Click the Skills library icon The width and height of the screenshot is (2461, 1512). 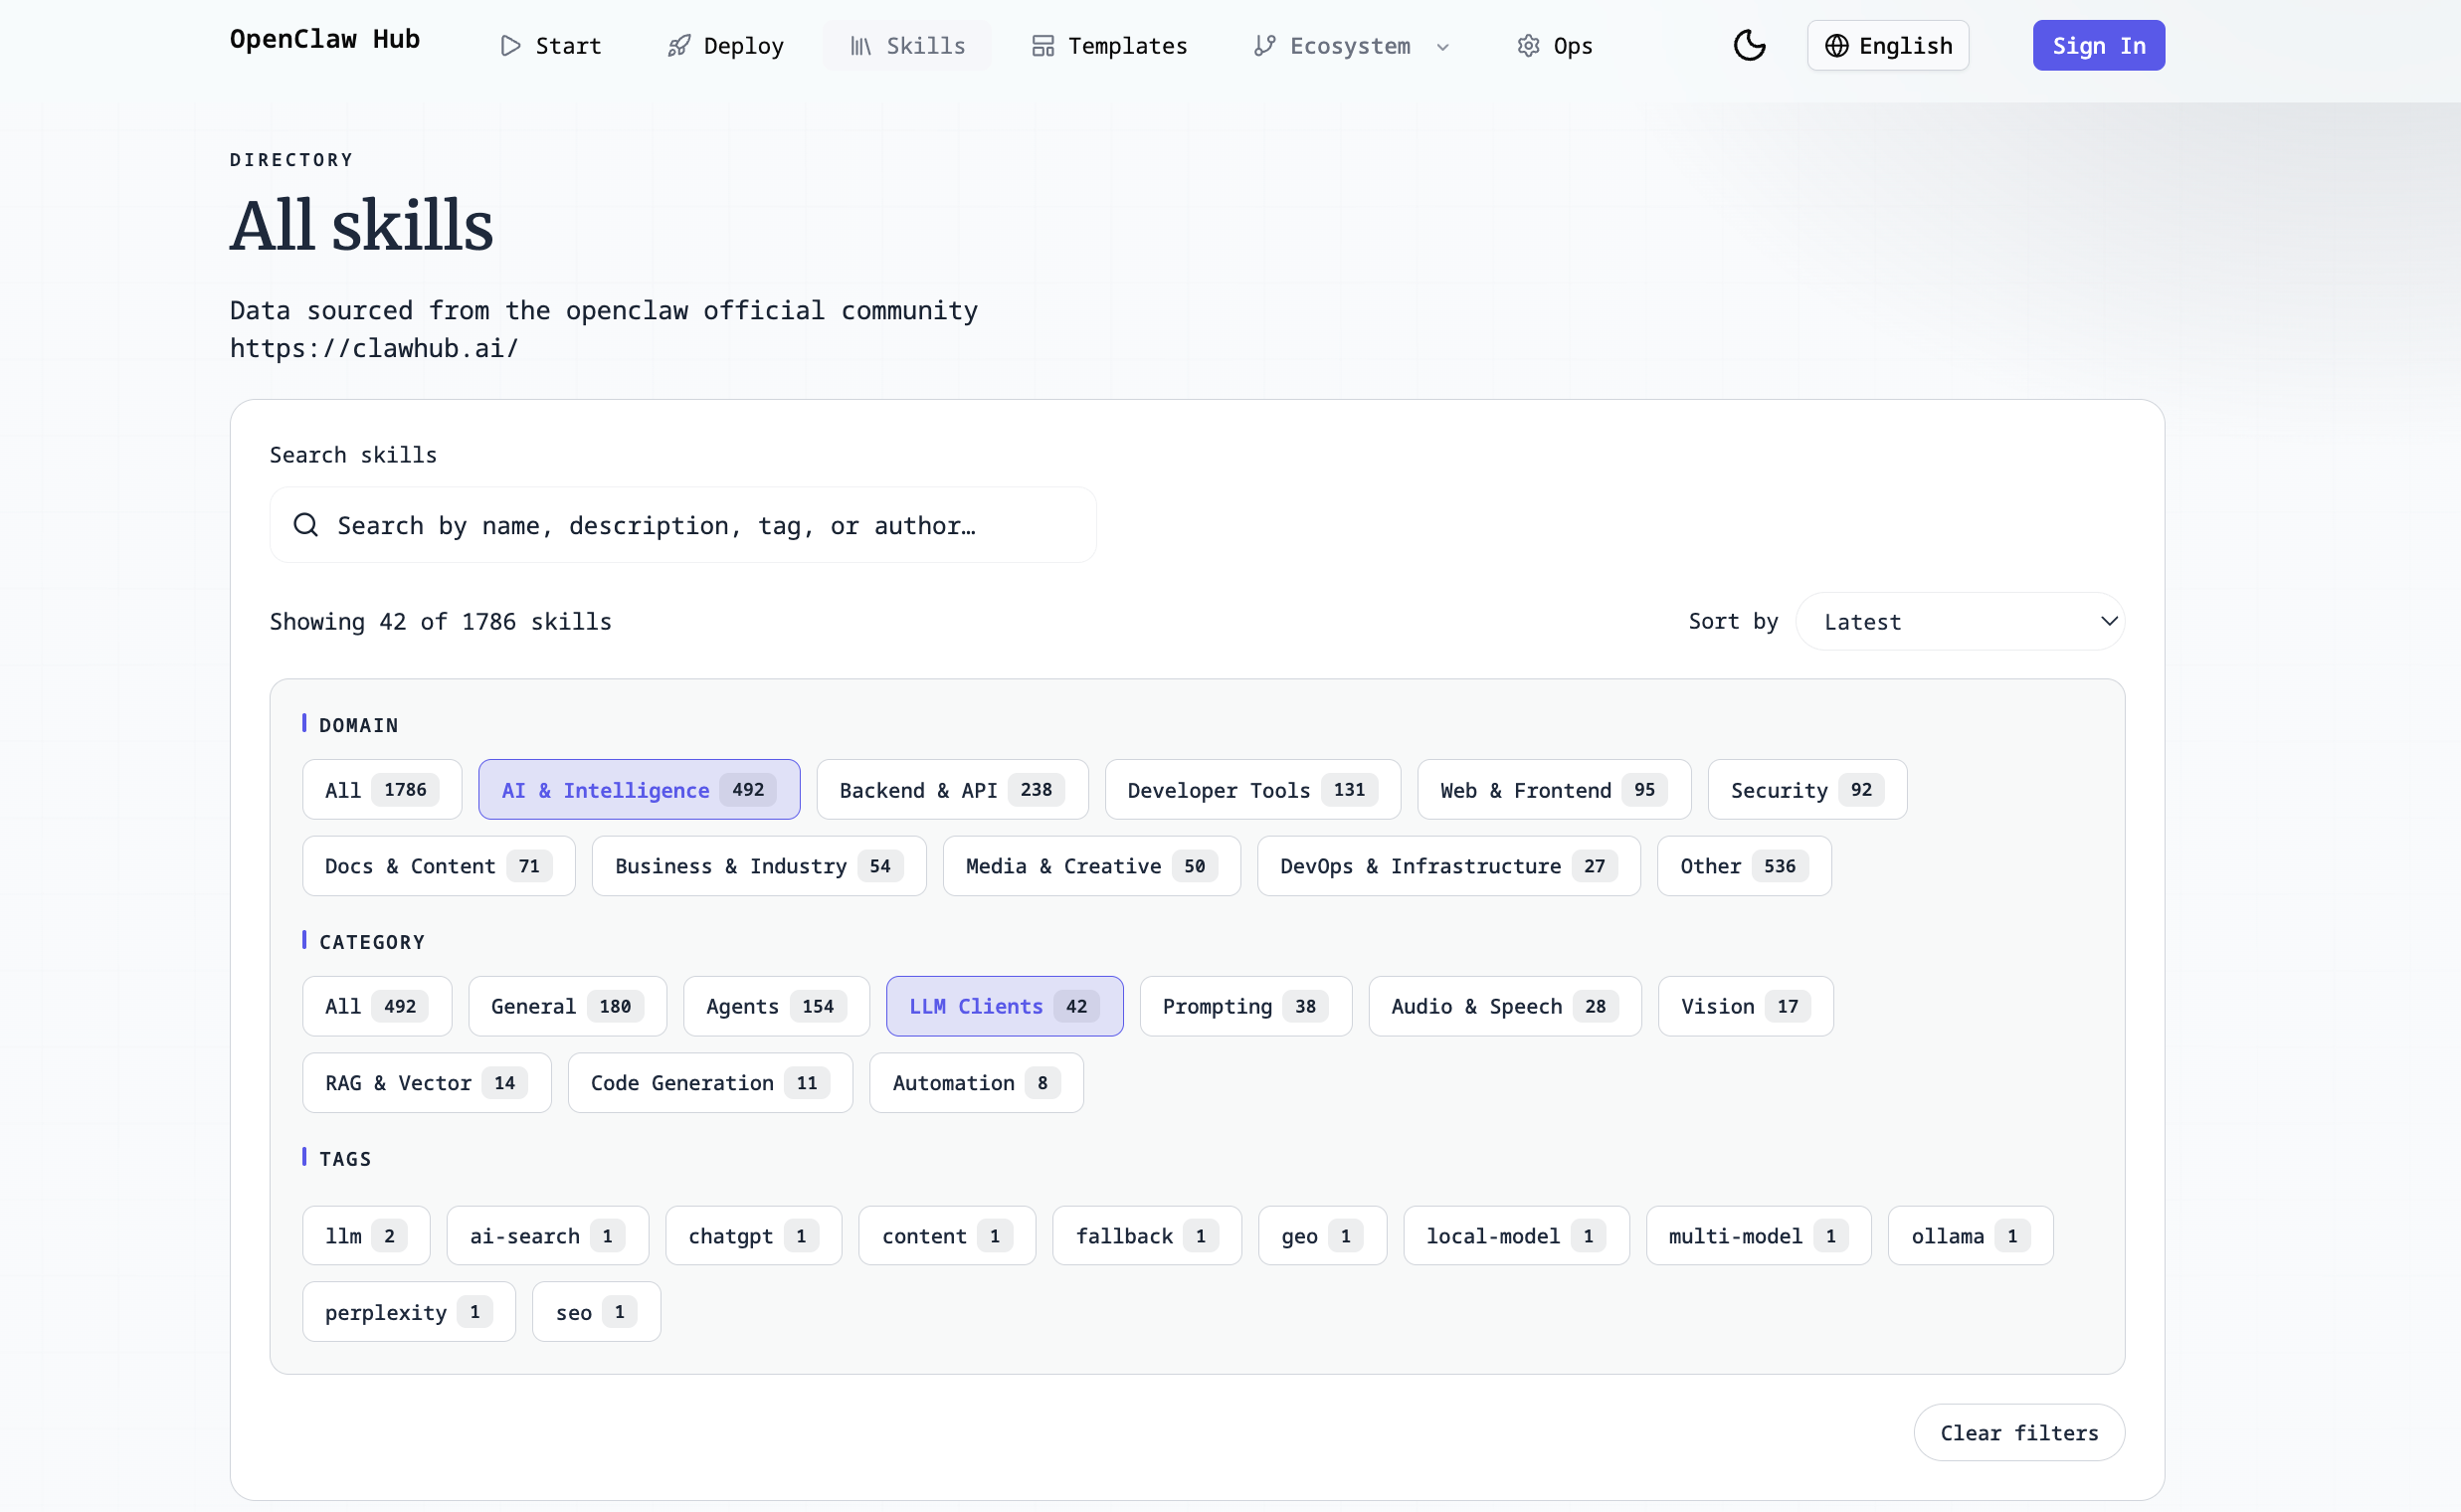[861, 45]
